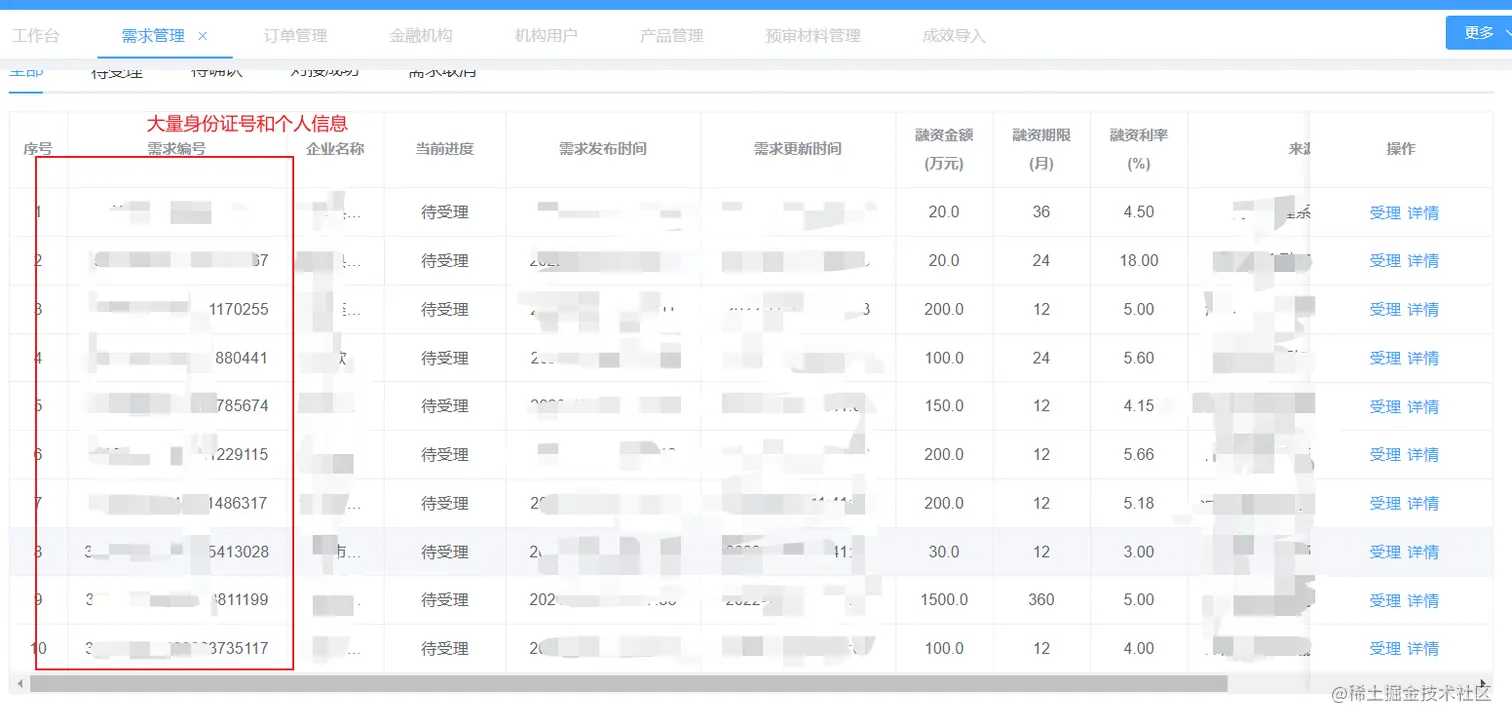Select the 3.00 interest rate cell
This screenshot has height=724, width=1512.
pos(1139,552)
